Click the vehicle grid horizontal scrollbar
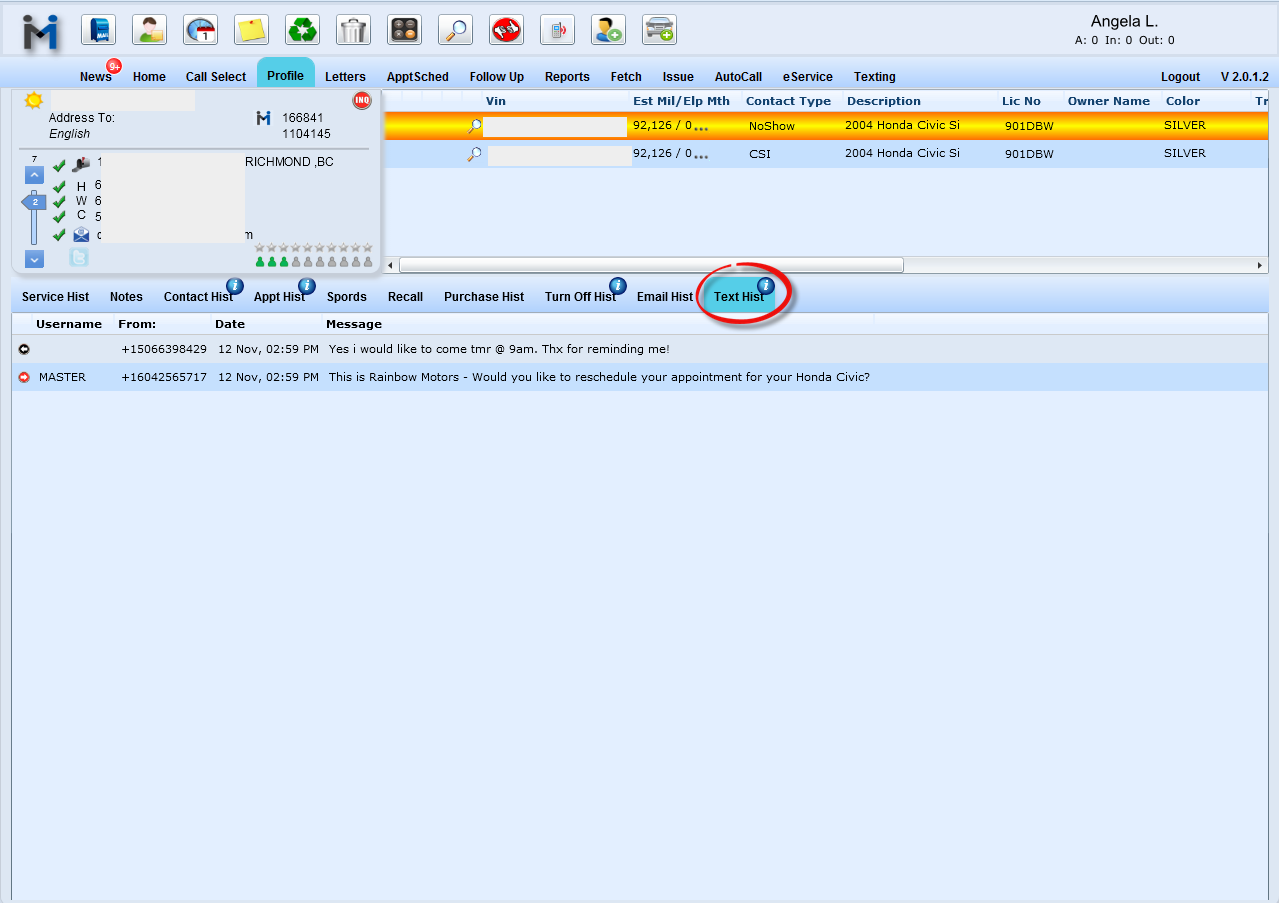 (651, 265)
